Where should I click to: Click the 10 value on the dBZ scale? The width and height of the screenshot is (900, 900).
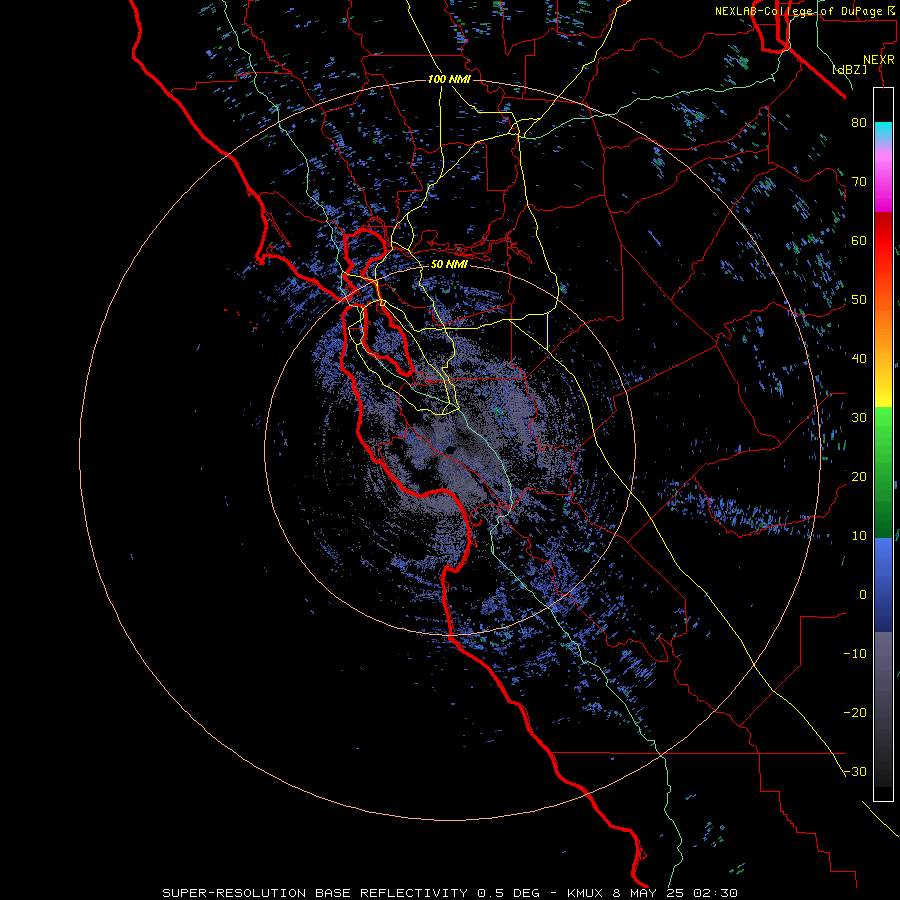[859, 536]
